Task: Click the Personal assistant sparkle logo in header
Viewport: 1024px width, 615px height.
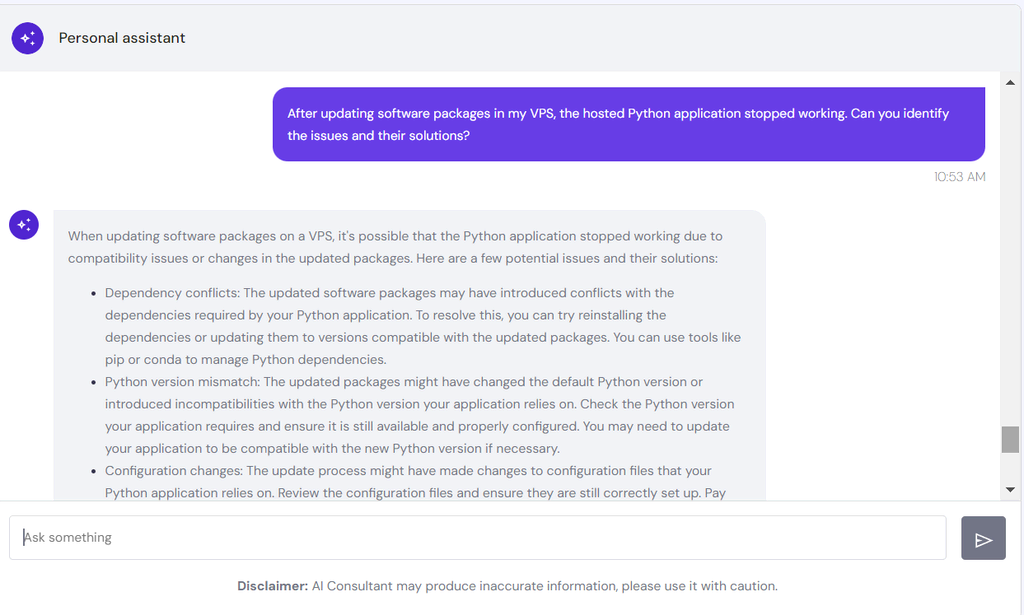Action: click(x=27, y=39)
